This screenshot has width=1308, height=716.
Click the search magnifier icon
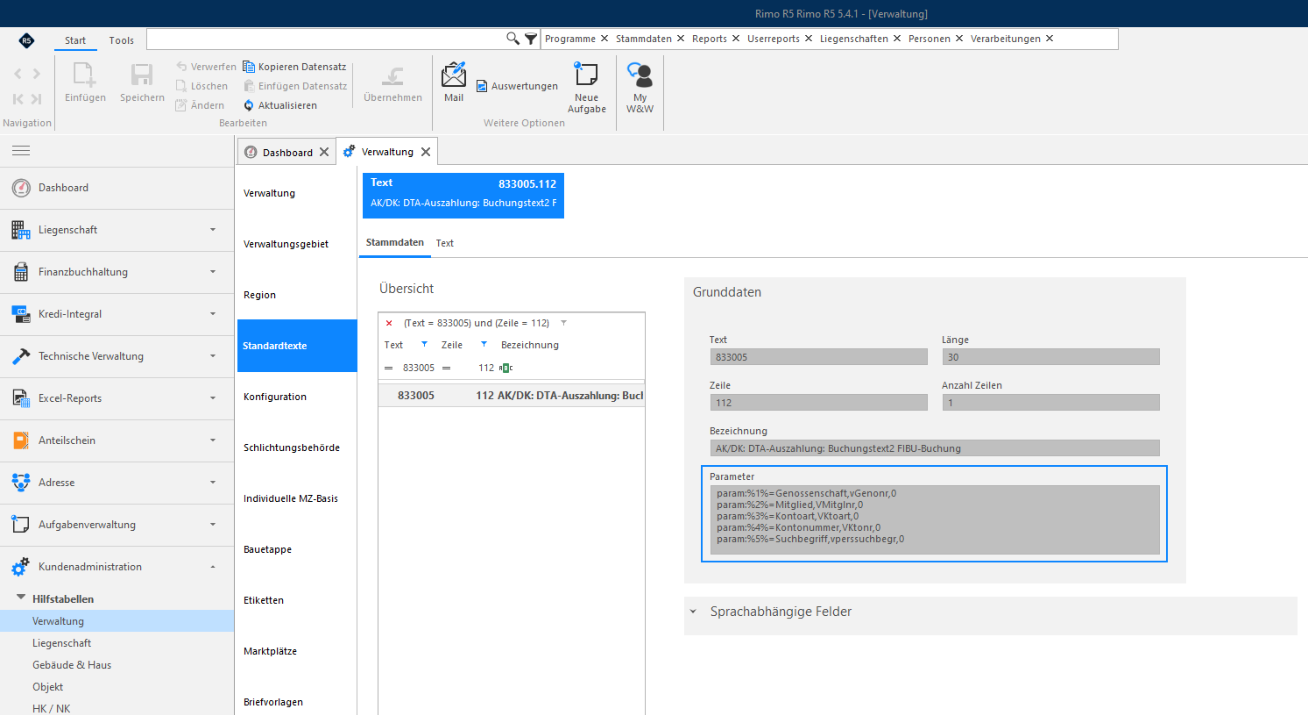(x=513, y=39)
